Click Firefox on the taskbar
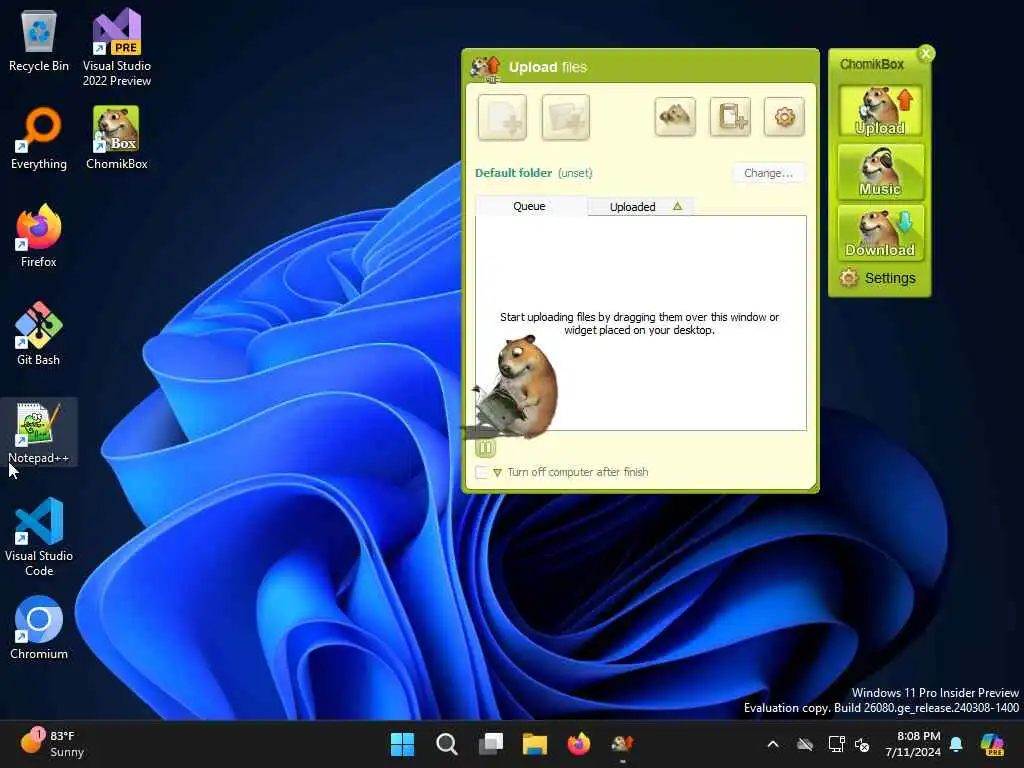The image size is (1024, 768). [579, 744]
